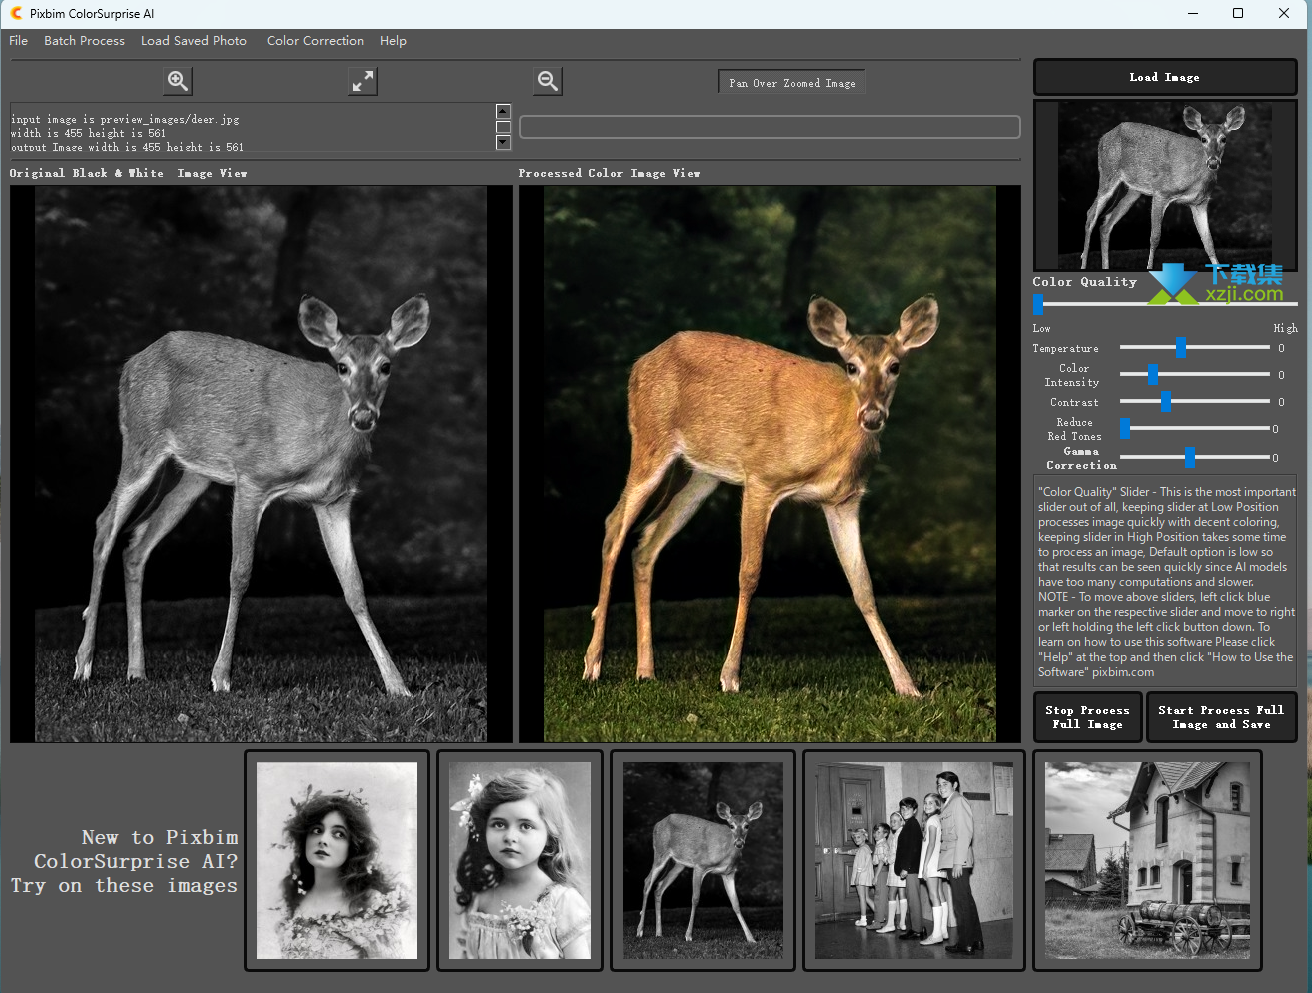Open the Batch Process menu
Viewport: 1312px width, 993px height.
tap(84, 41)
